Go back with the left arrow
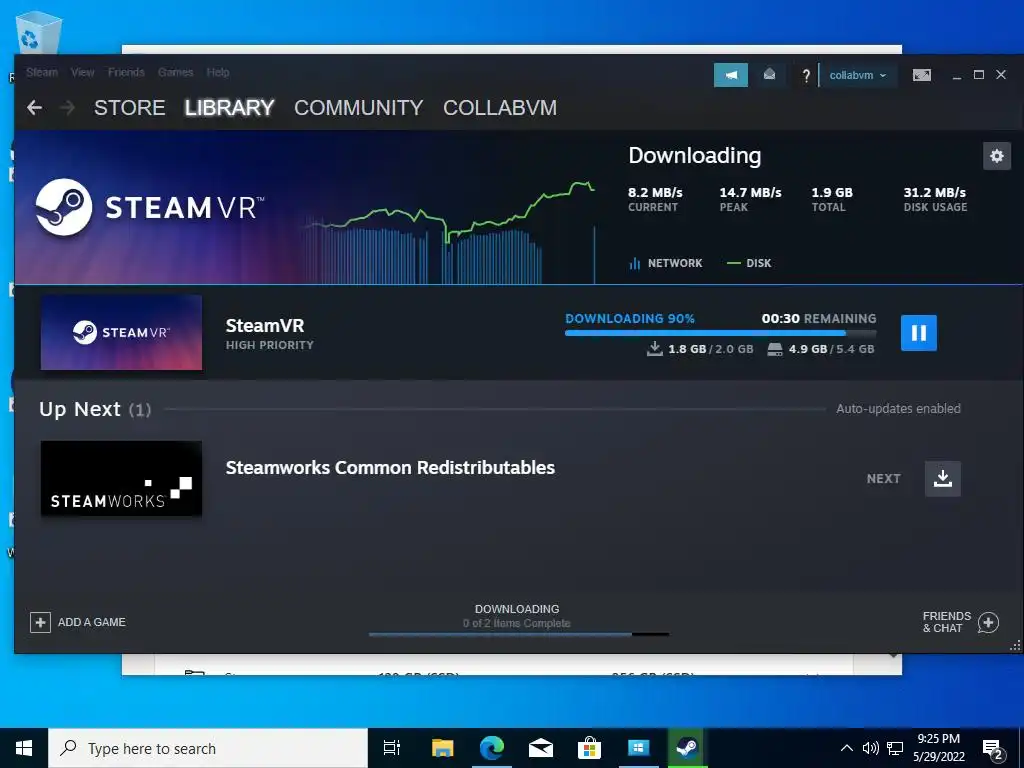The height and width of the screenshot is (768, 1024). tap(35, 108)
